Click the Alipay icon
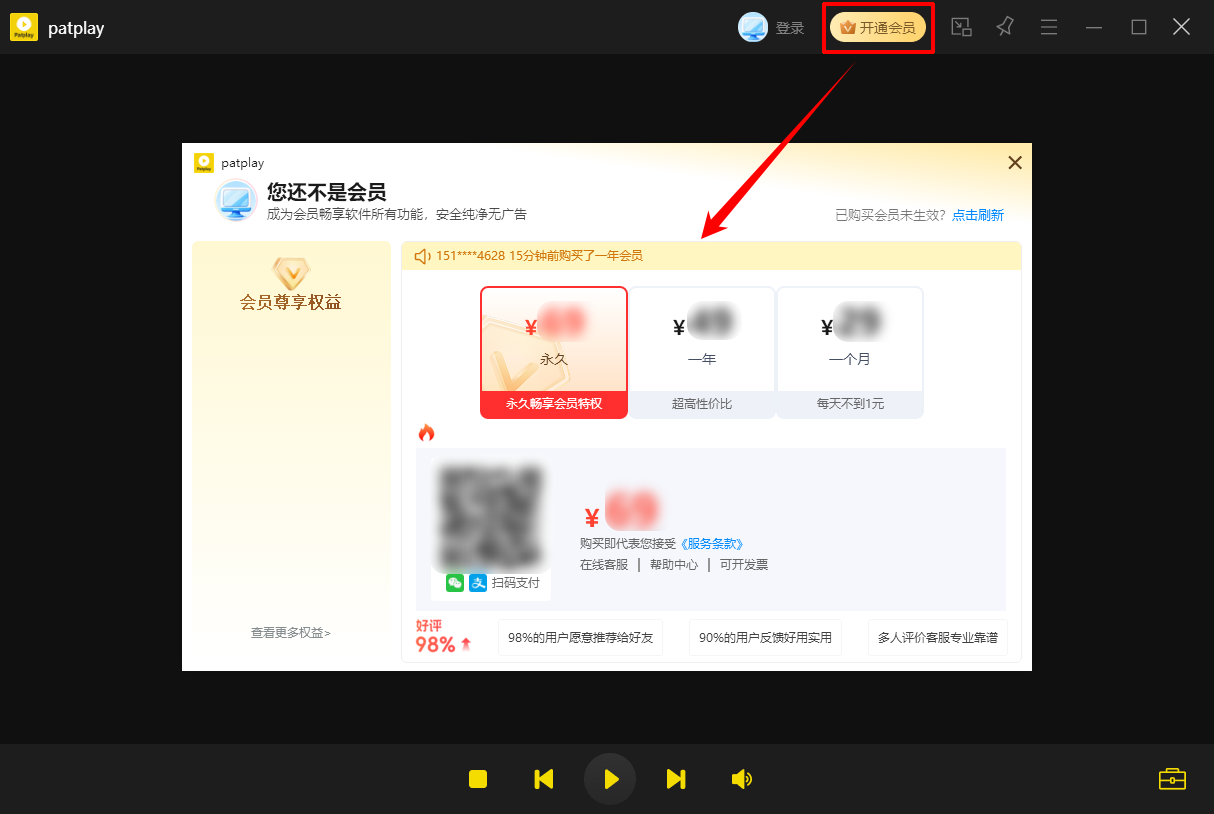1214x814 pixels. (x=478, y=583)
